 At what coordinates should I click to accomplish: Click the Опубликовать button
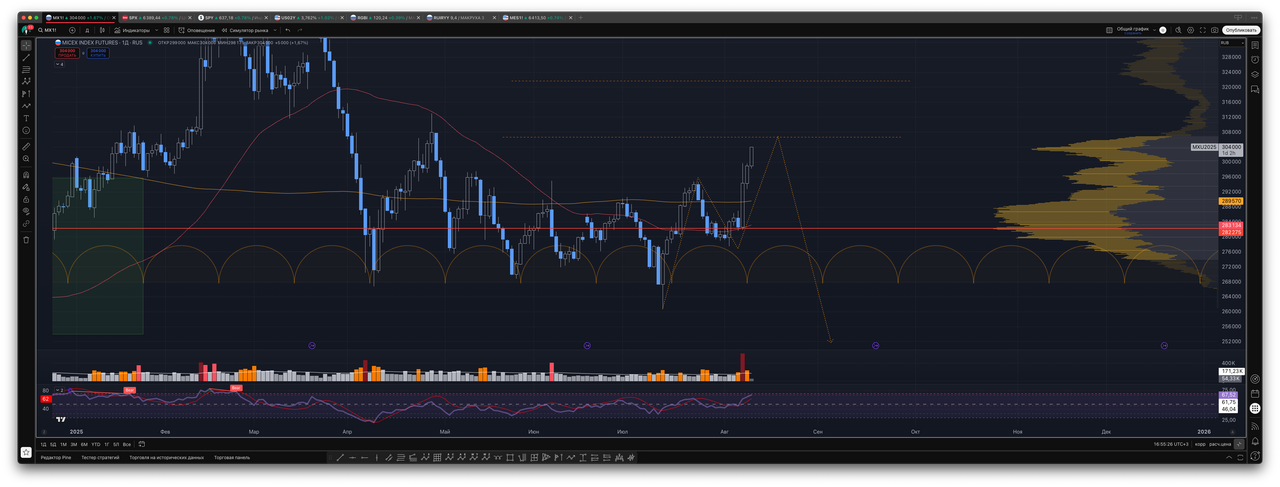(x=1240, y=30)
